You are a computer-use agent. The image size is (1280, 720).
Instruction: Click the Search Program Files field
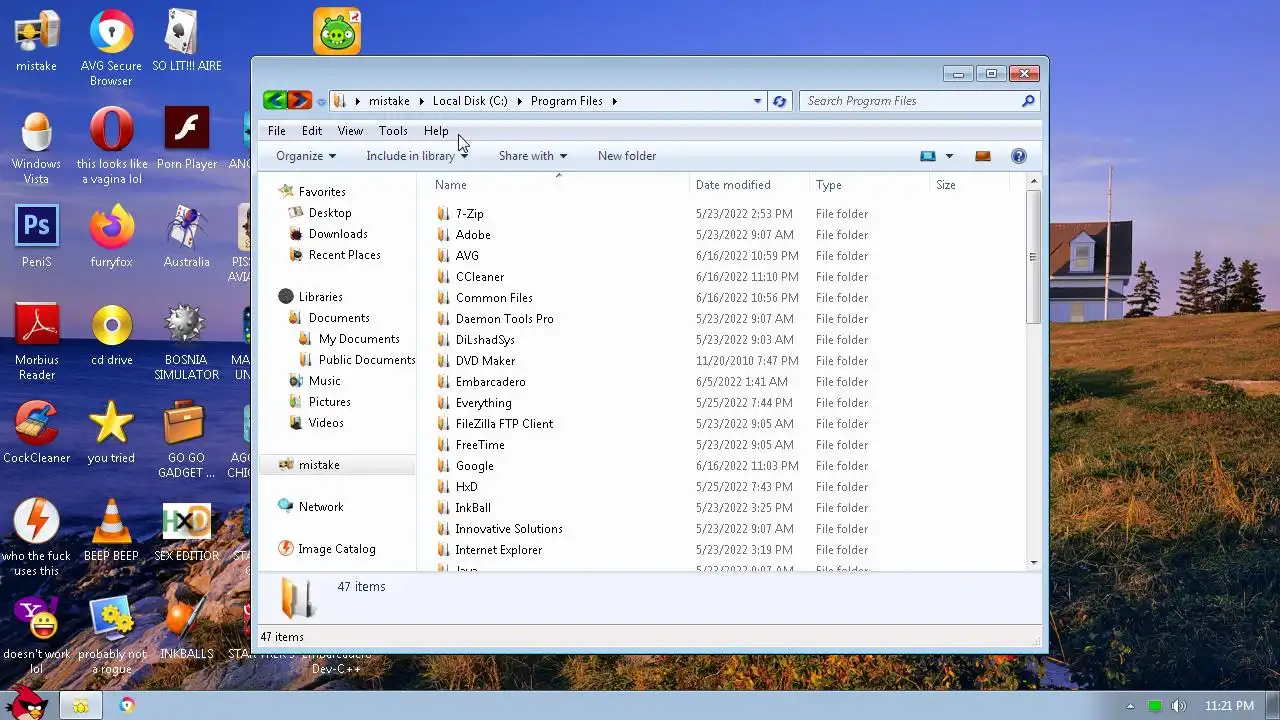(x=910, y=101)
